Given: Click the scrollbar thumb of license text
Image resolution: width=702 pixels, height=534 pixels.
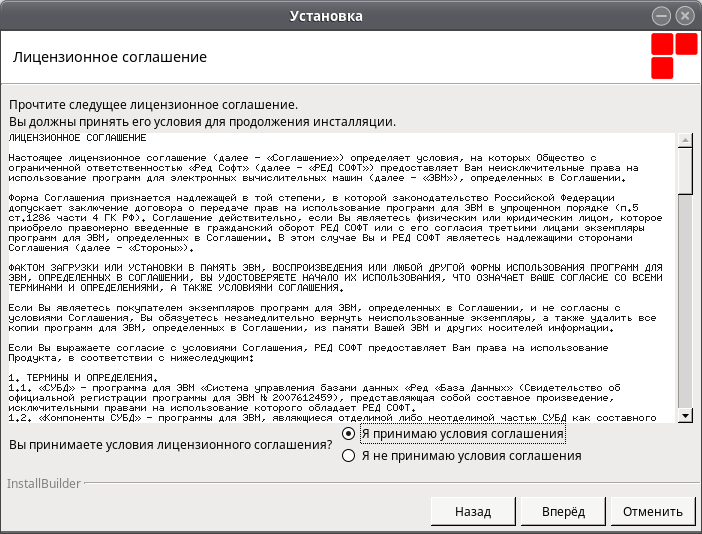Looking at the screenshot, I should [x=685, y=171].
